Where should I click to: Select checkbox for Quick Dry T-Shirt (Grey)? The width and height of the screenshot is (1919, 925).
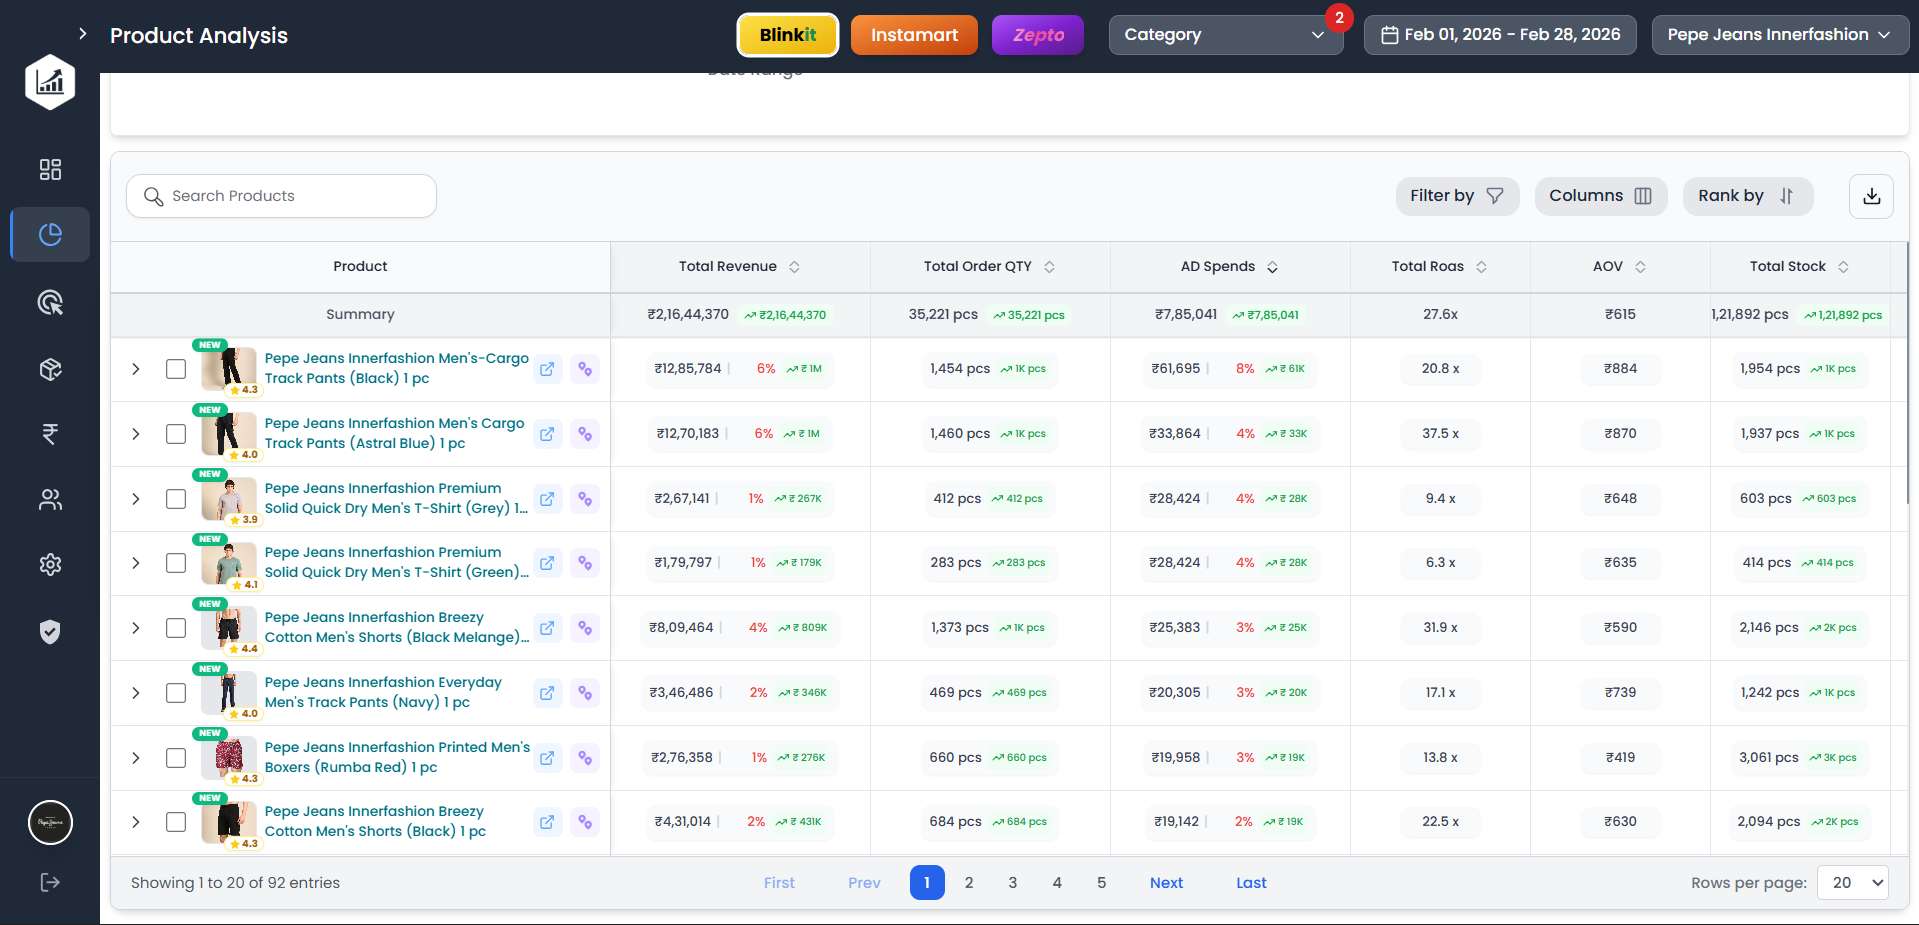(x=176, y=499)
